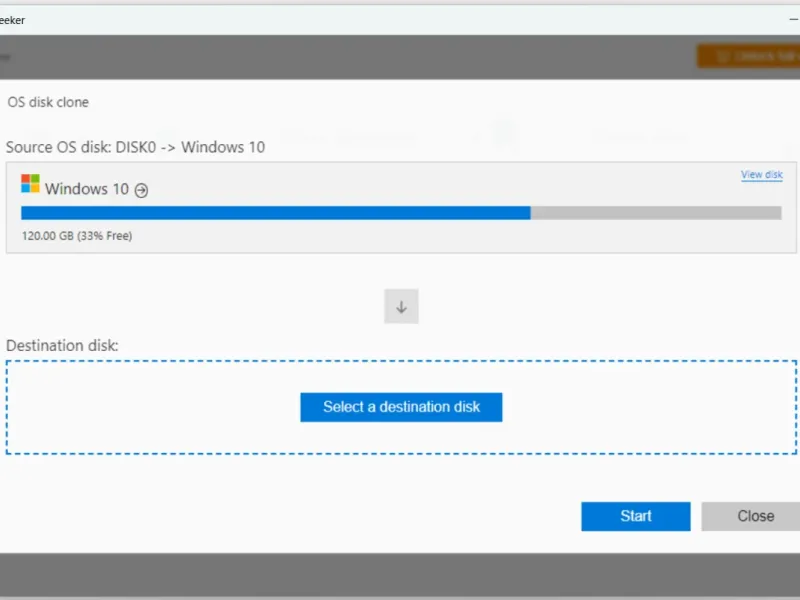800x600 pixels.
Task: Start the OS disk clone
Action: (x=636, y=516)
